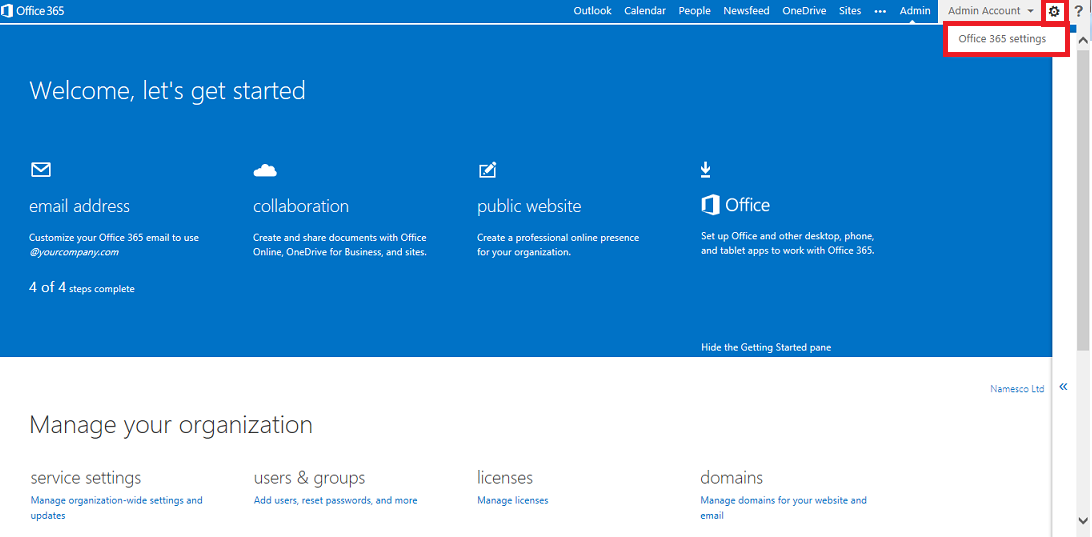This screenshot has width=1092, height=537.
Task: Open OneDrive in top navigation
Action: (804, 10)
